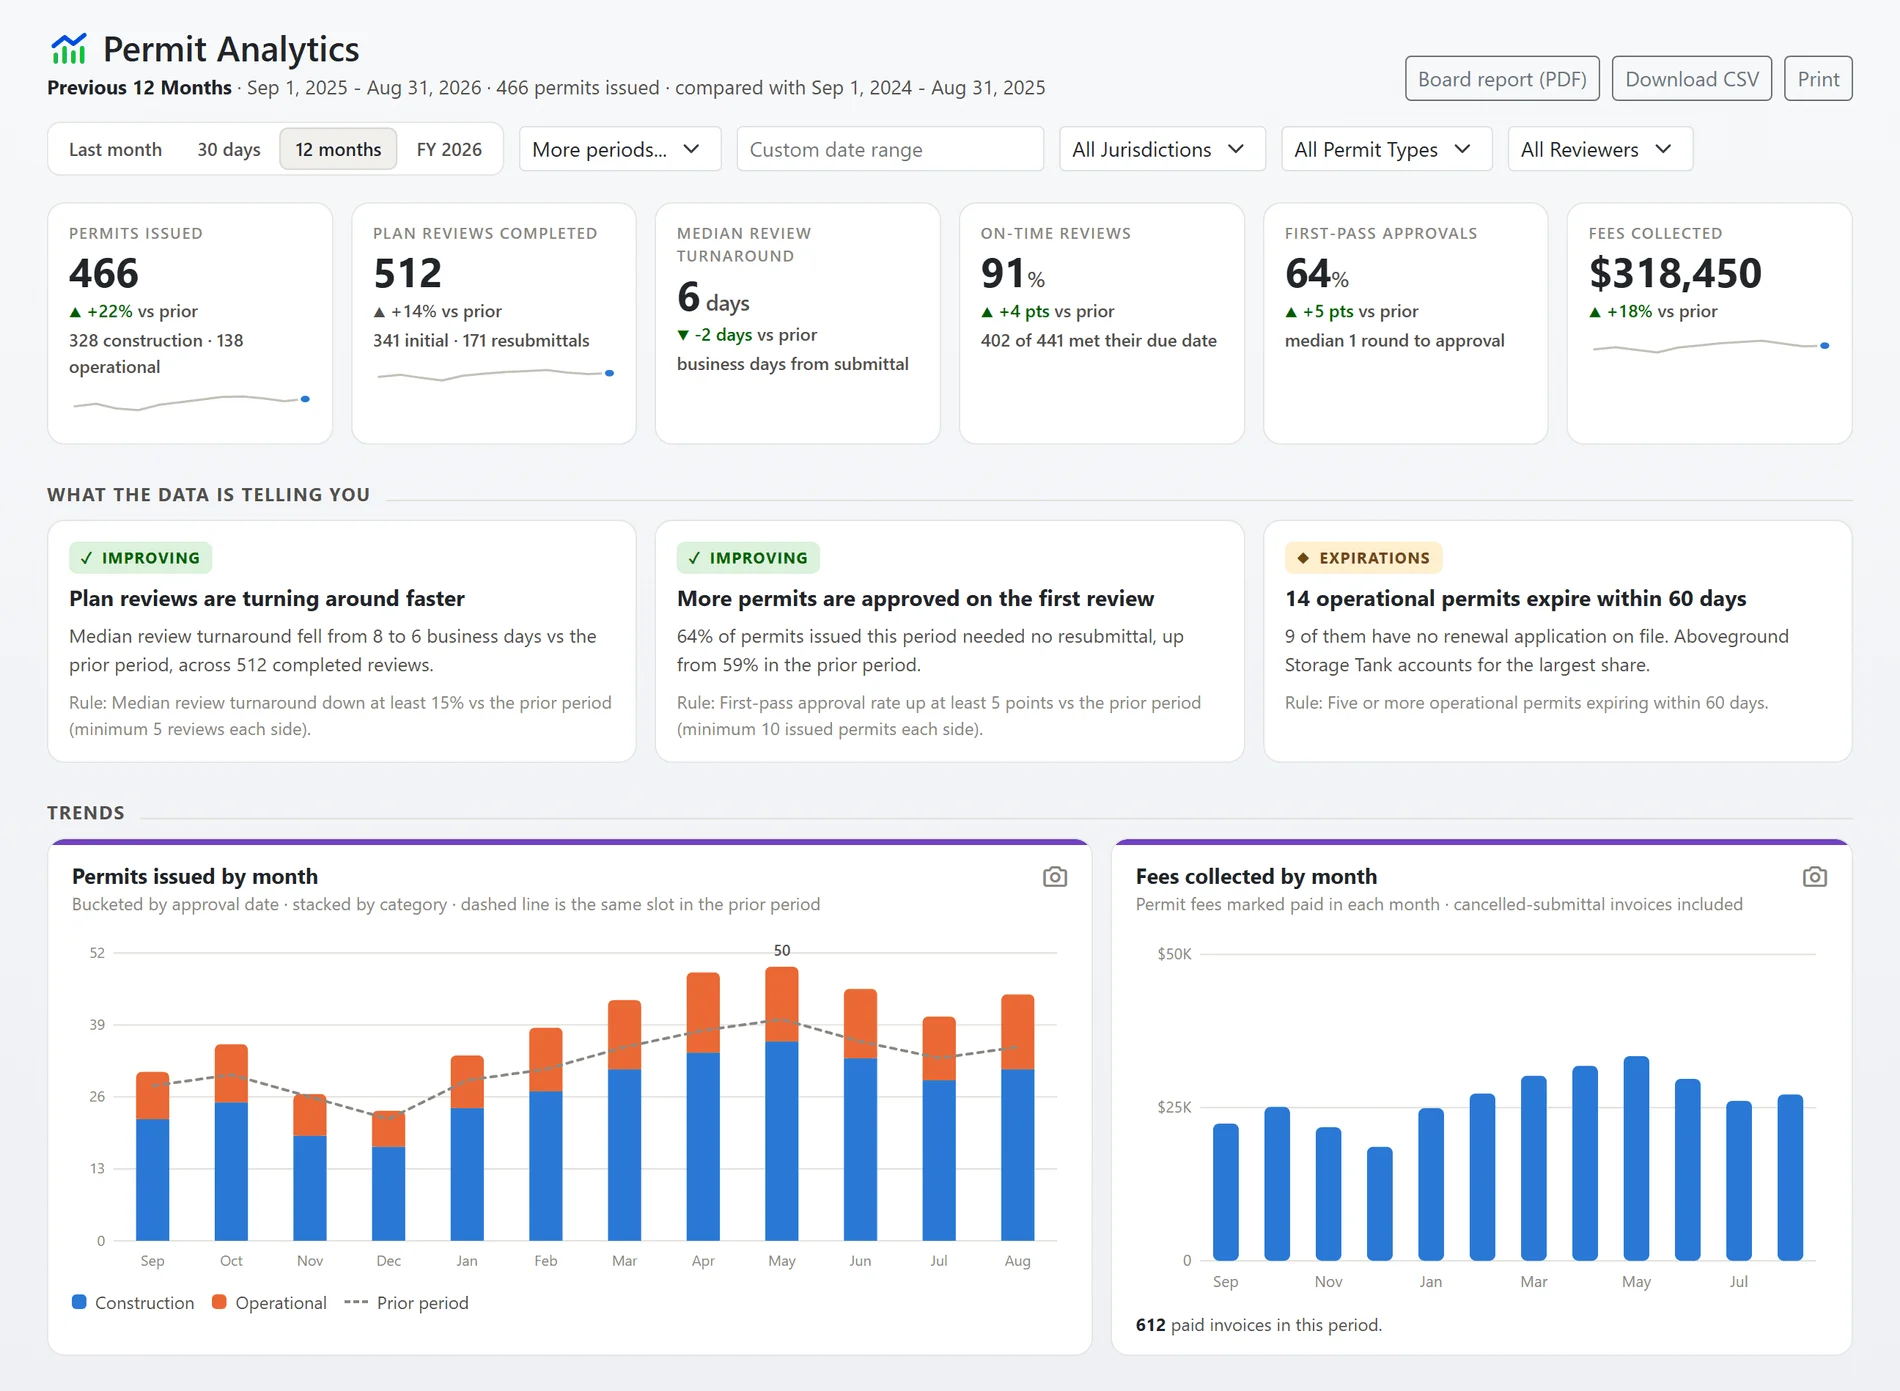Select the 12 months period tab
The height and width of the screenshot is (1391, 1900).
(338, 149)
